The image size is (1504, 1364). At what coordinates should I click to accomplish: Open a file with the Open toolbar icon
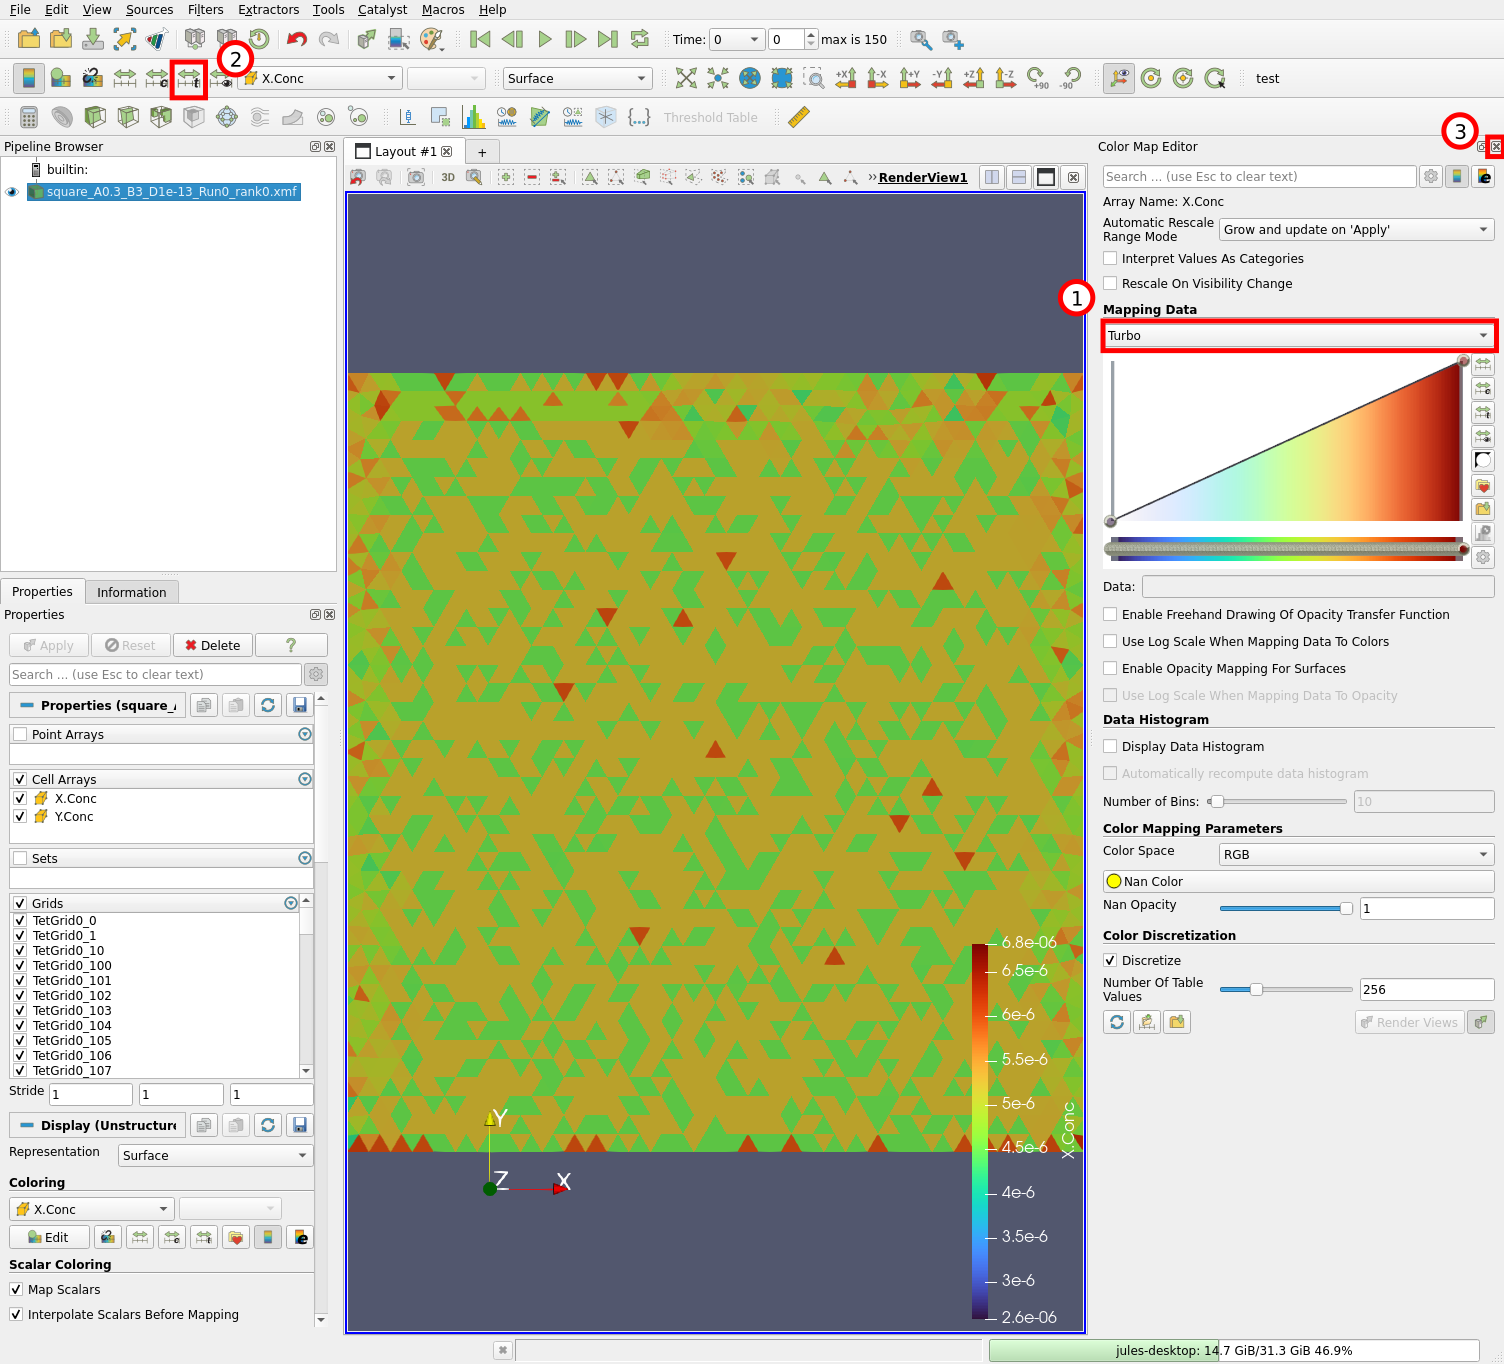[29, 39]
